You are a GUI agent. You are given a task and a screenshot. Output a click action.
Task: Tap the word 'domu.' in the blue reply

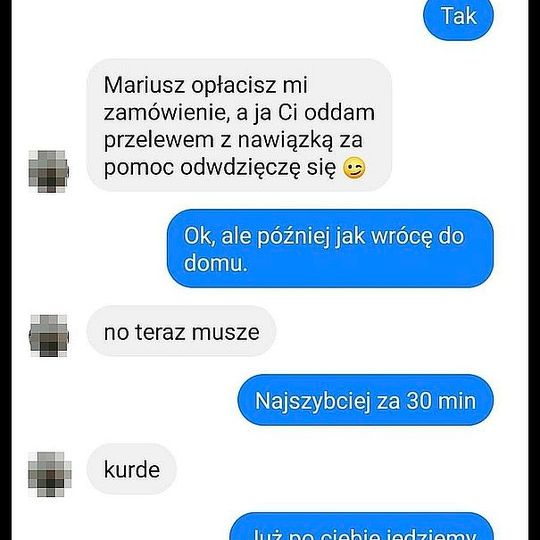[216, 263]
